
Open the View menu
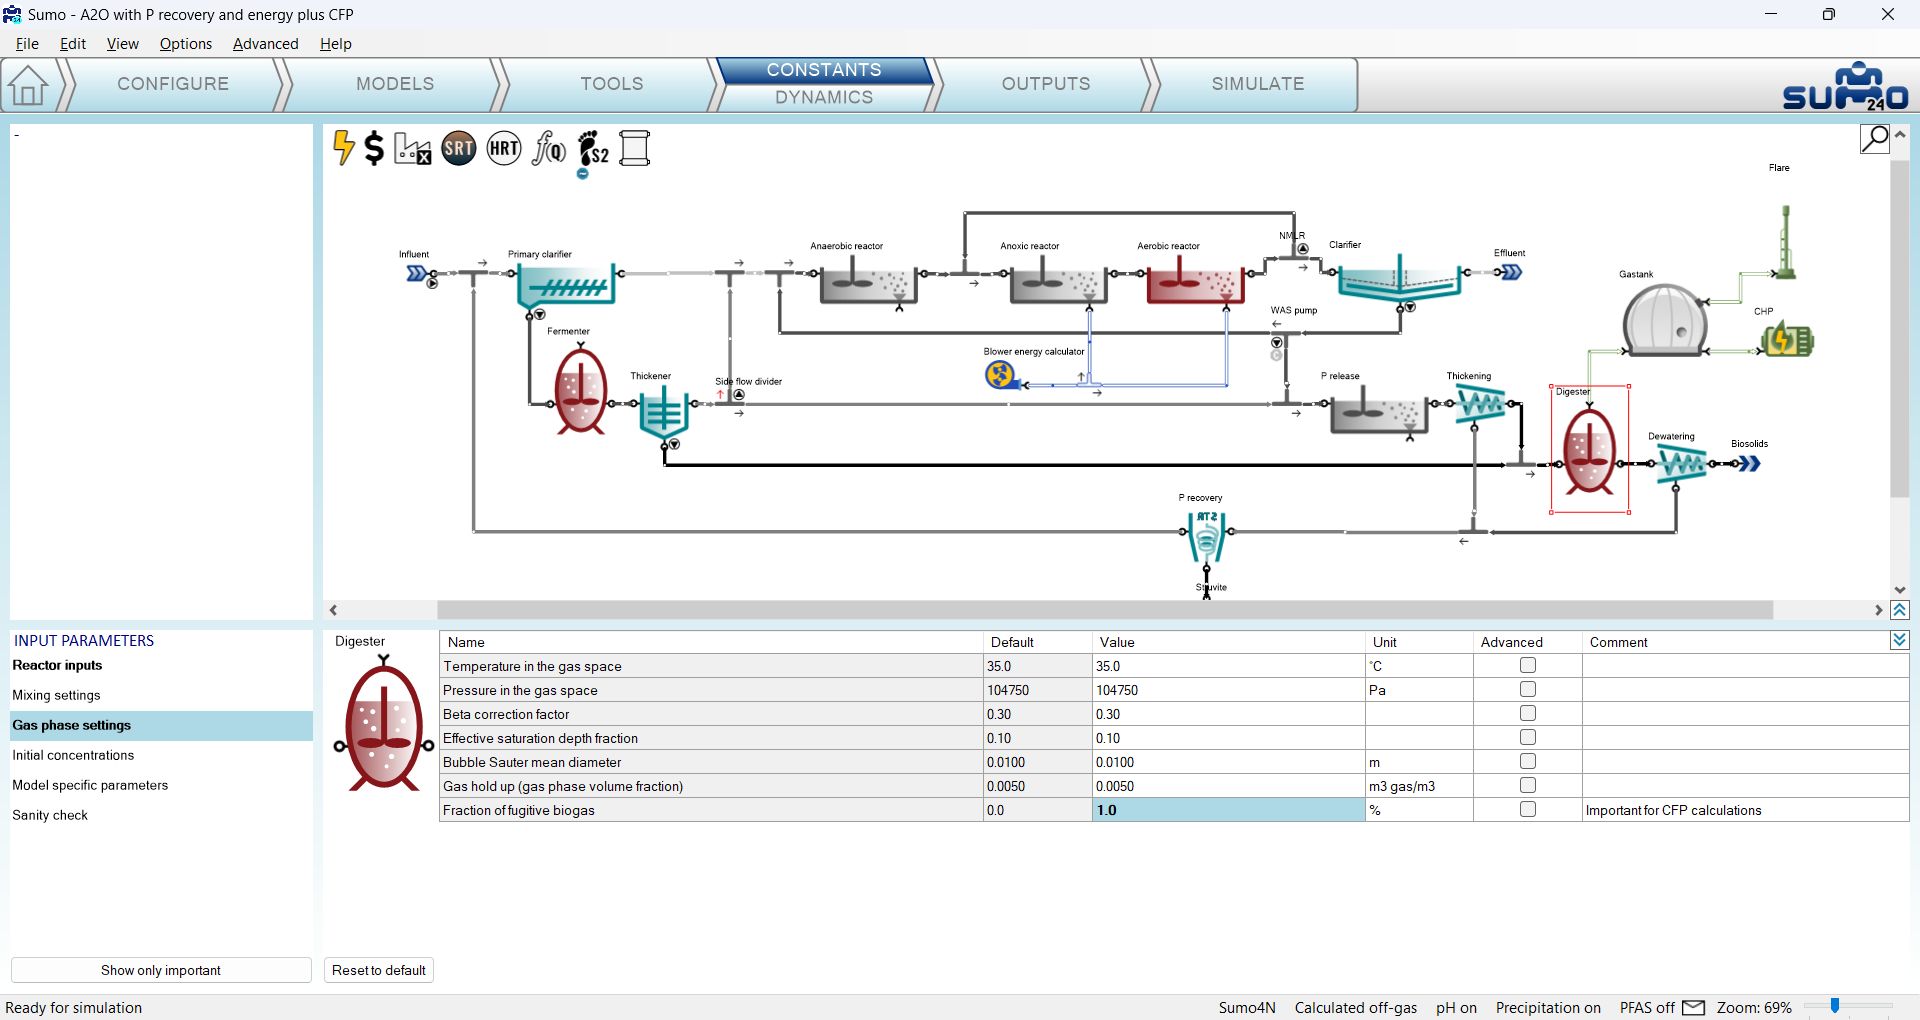point(123,44)
